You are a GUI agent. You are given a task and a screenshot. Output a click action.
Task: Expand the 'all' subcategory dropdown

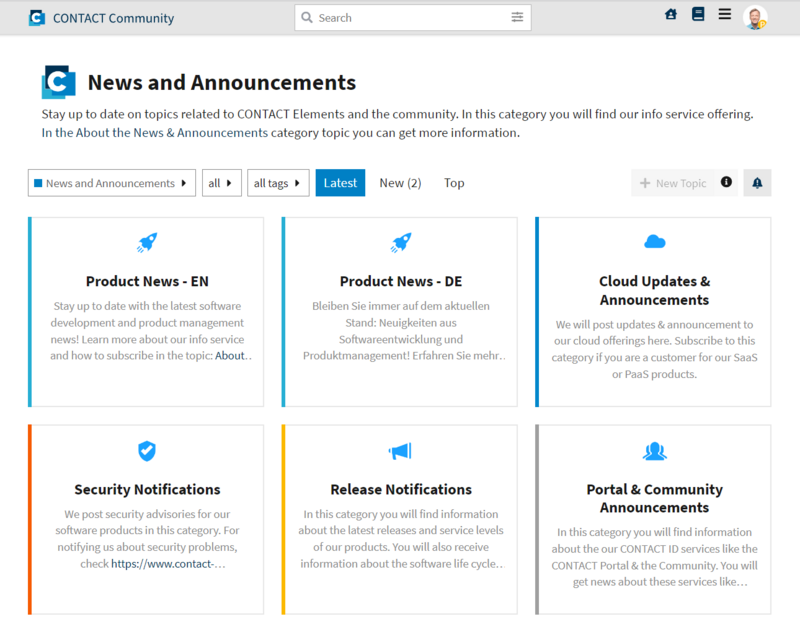[x=221, y=183]
